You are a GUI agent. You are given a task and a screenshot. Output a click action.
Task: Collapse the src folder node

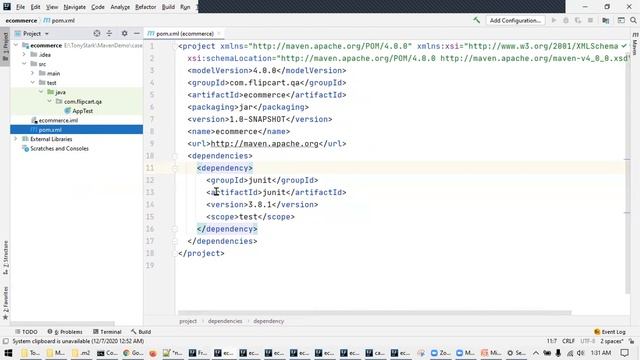(24, 64)
